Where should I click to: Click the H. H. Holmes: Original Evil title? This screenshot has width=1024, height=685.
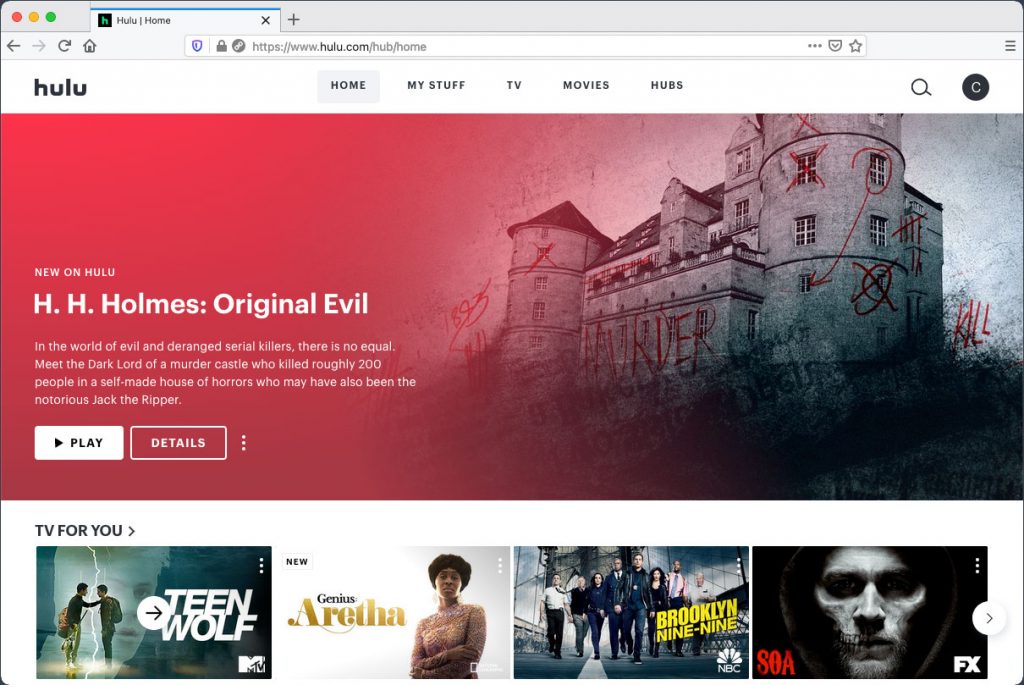coord(201,304)
